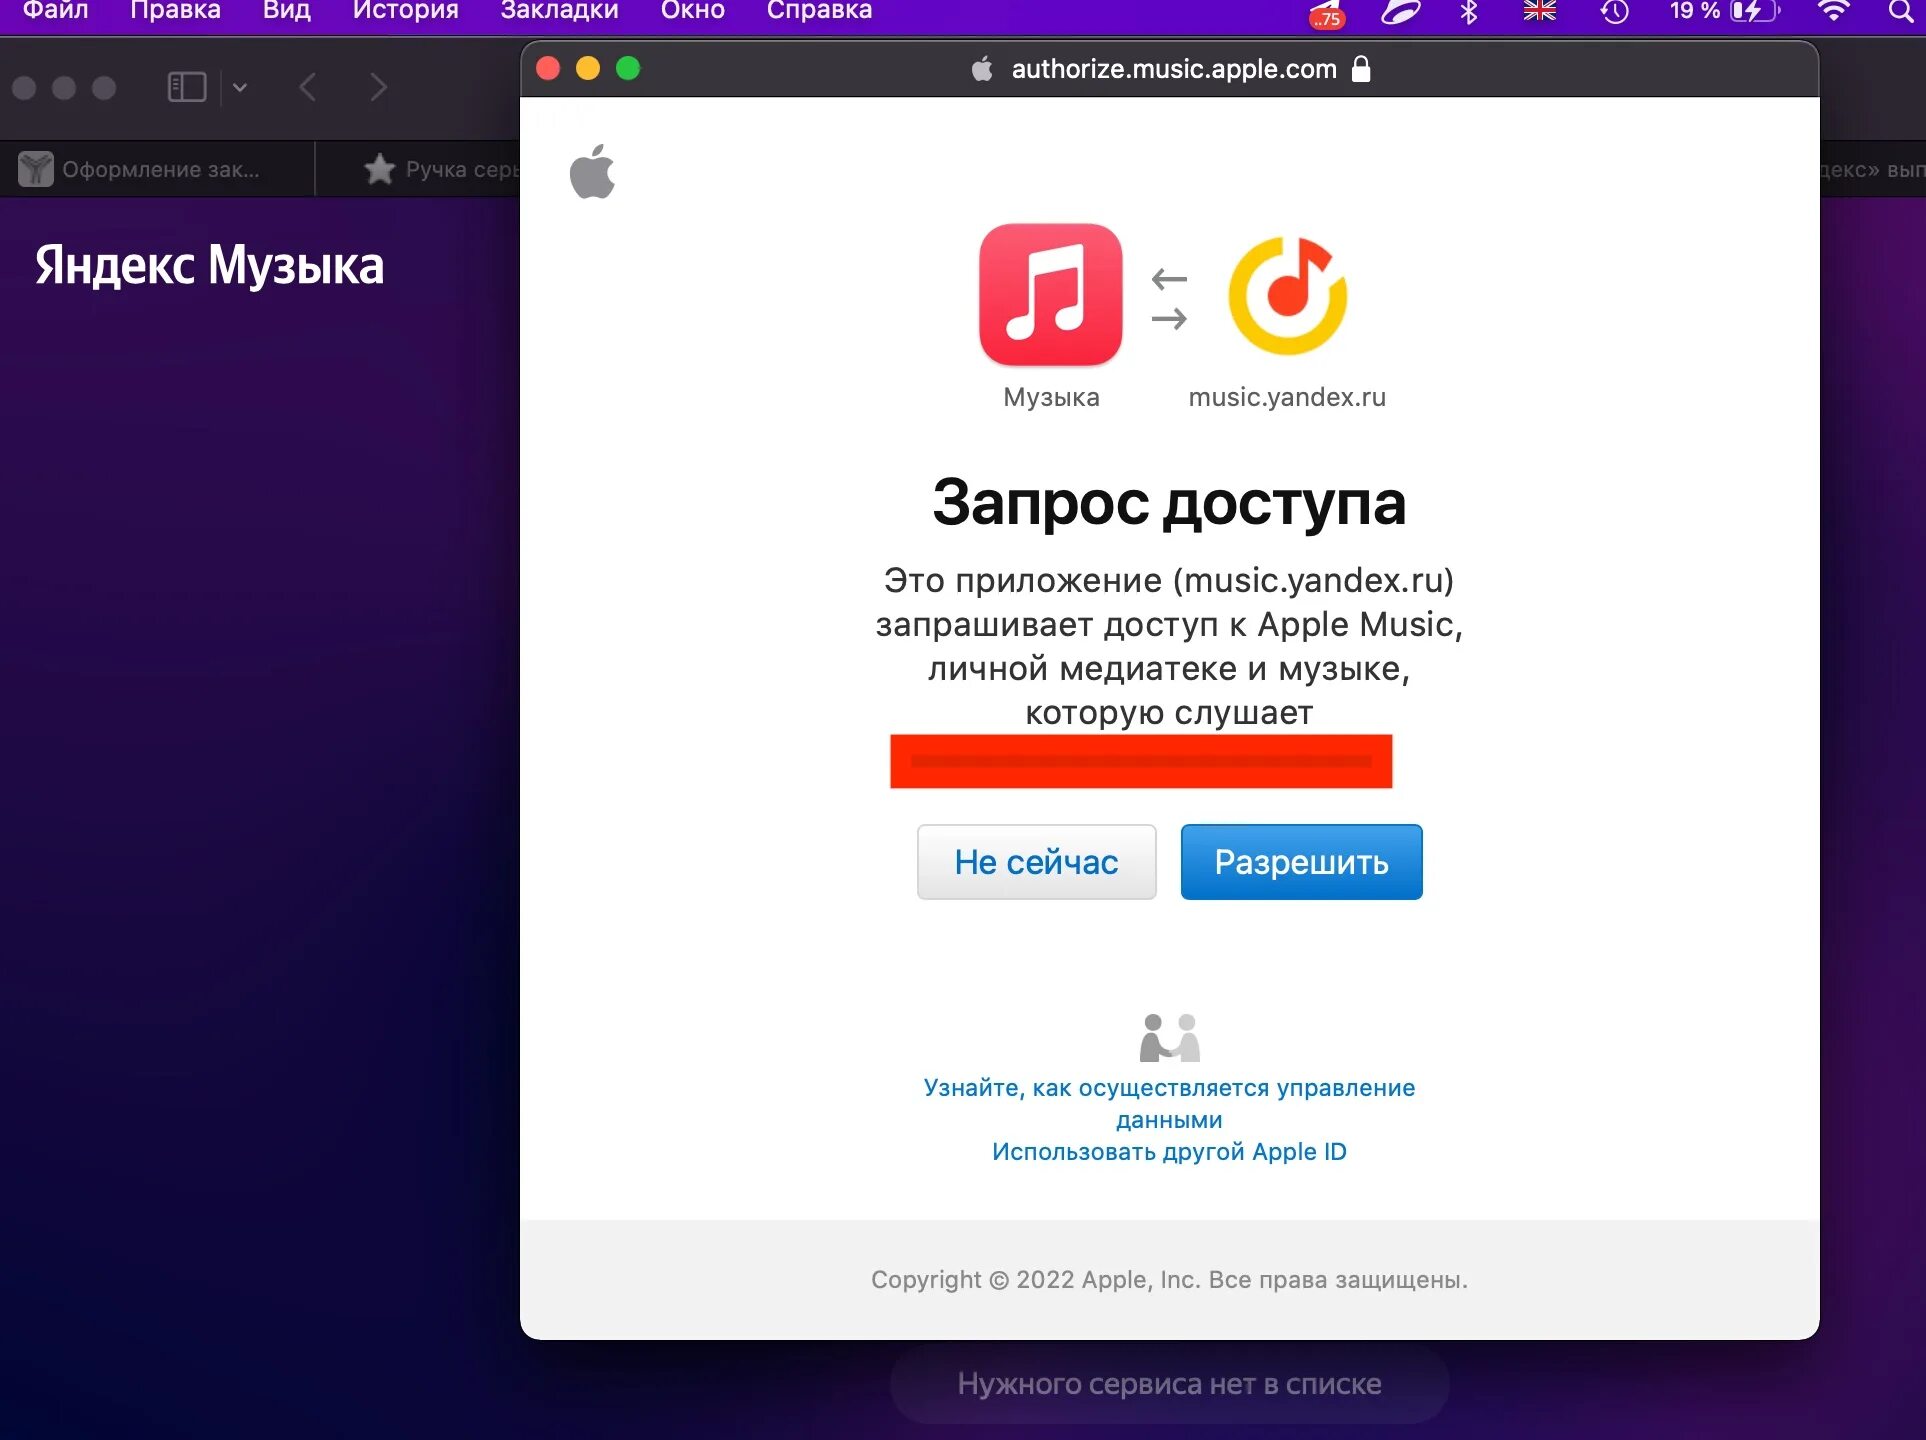This screenshot has width=1926, height=1440.
Task: Click the gray Apple logo in dialog
Action: (x=592, y=172)
